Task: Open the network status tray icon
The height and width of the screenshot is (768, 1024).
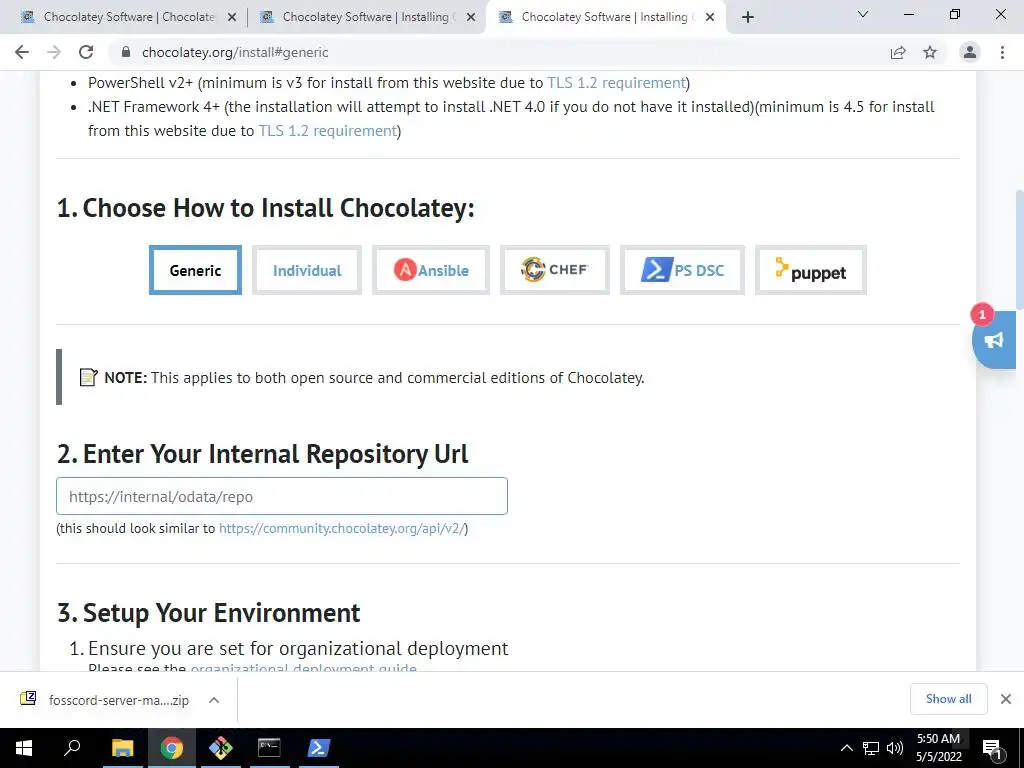Action: (x=871, y=748)
